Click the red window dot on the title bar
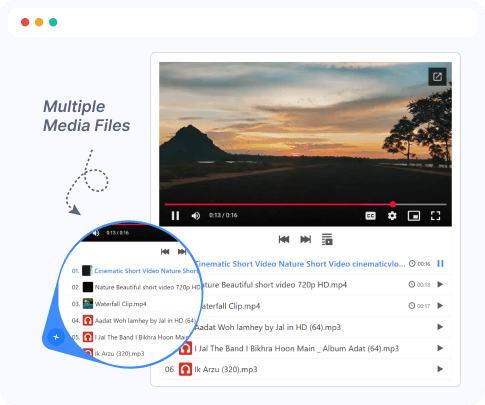 click(25, 22)
